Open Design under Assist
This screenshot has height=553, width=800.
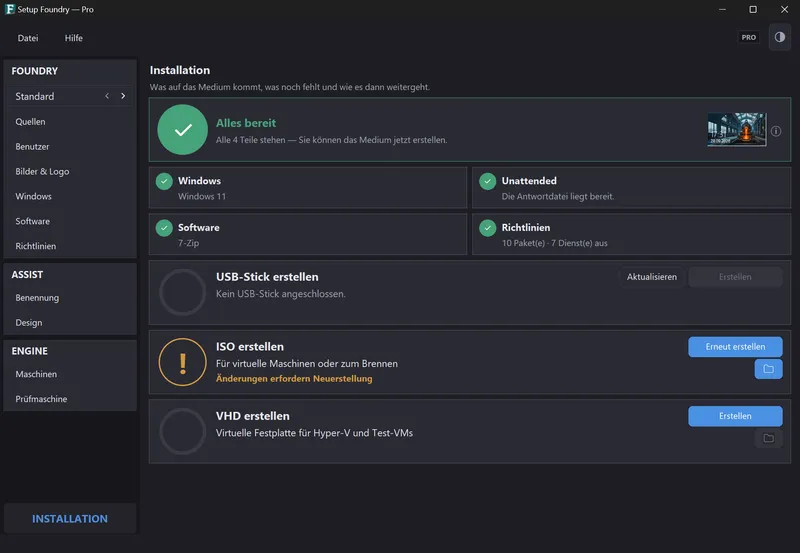coord(70,322)
